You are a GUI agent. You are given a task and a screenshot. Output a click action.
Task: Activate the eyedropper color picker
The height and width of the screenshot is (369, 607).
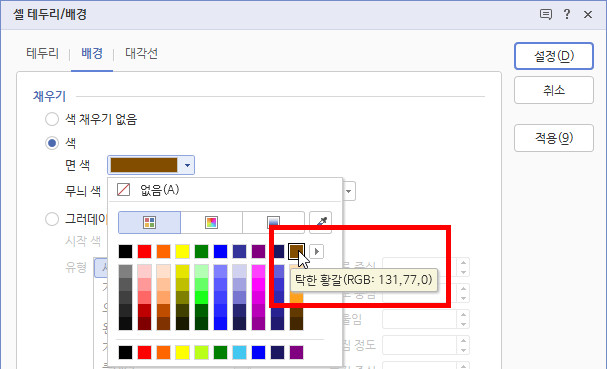pos(321,223)
